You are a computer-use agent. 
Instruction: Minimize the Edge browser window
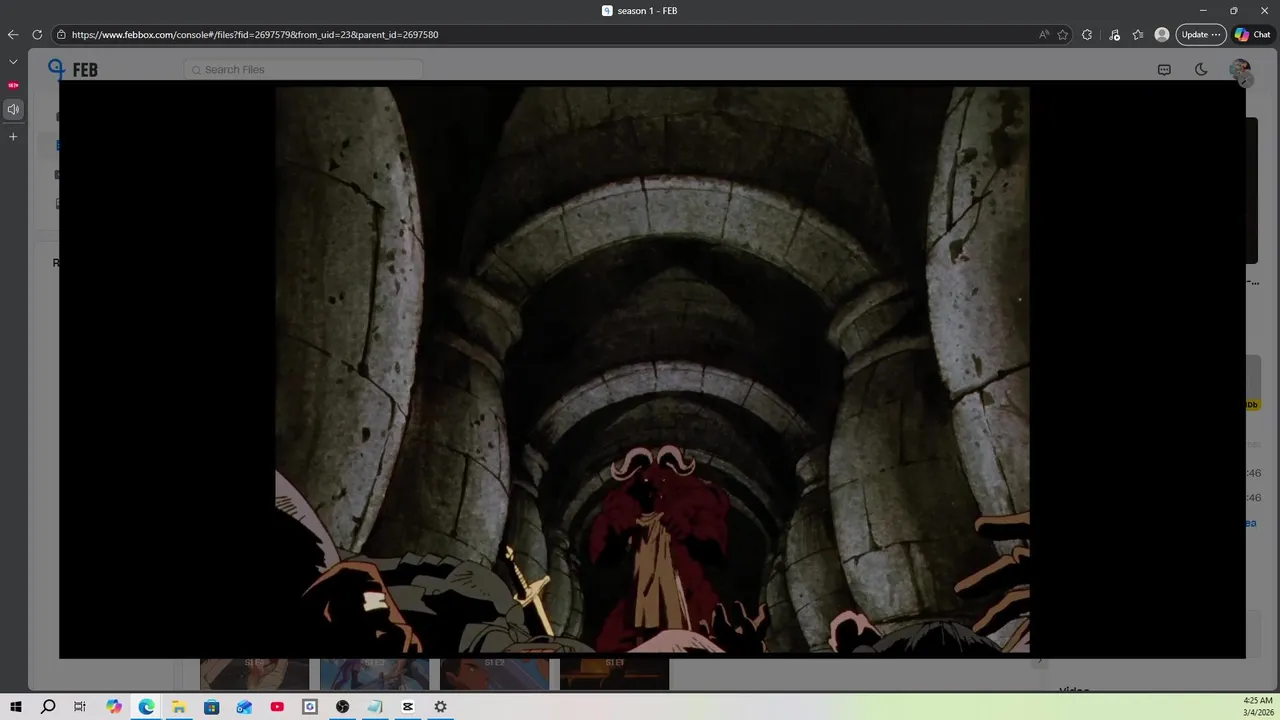(x=1203, y=10)
